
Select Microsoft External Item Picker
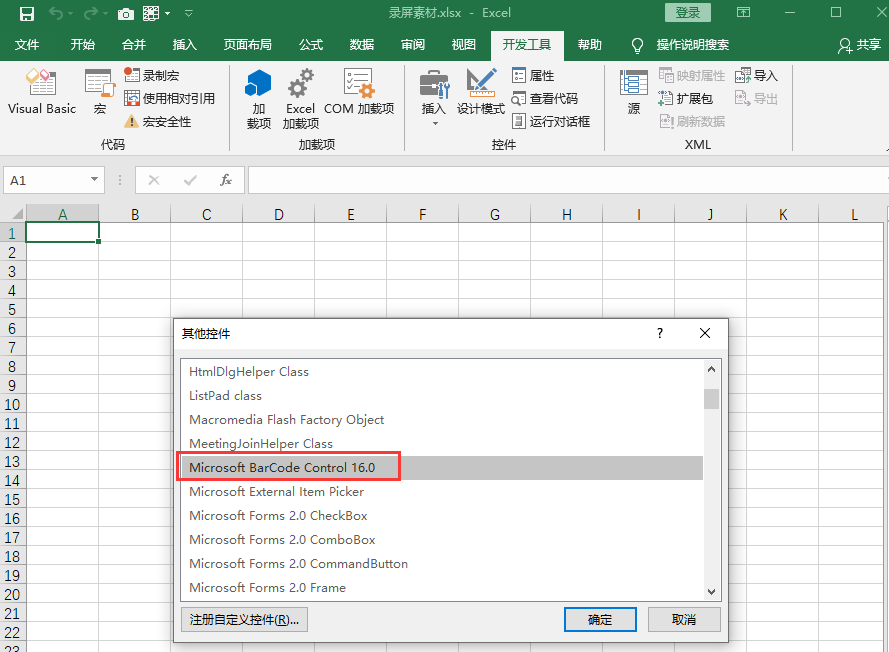[442, 492]
